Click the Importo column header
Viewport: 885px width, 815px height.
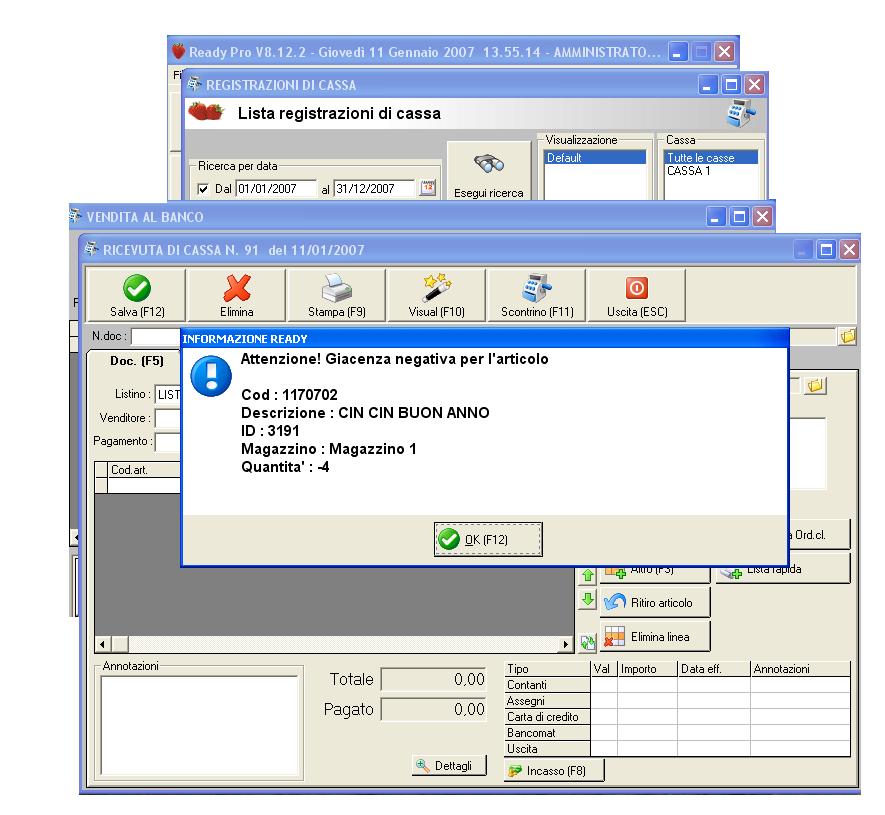click(647, 669)
